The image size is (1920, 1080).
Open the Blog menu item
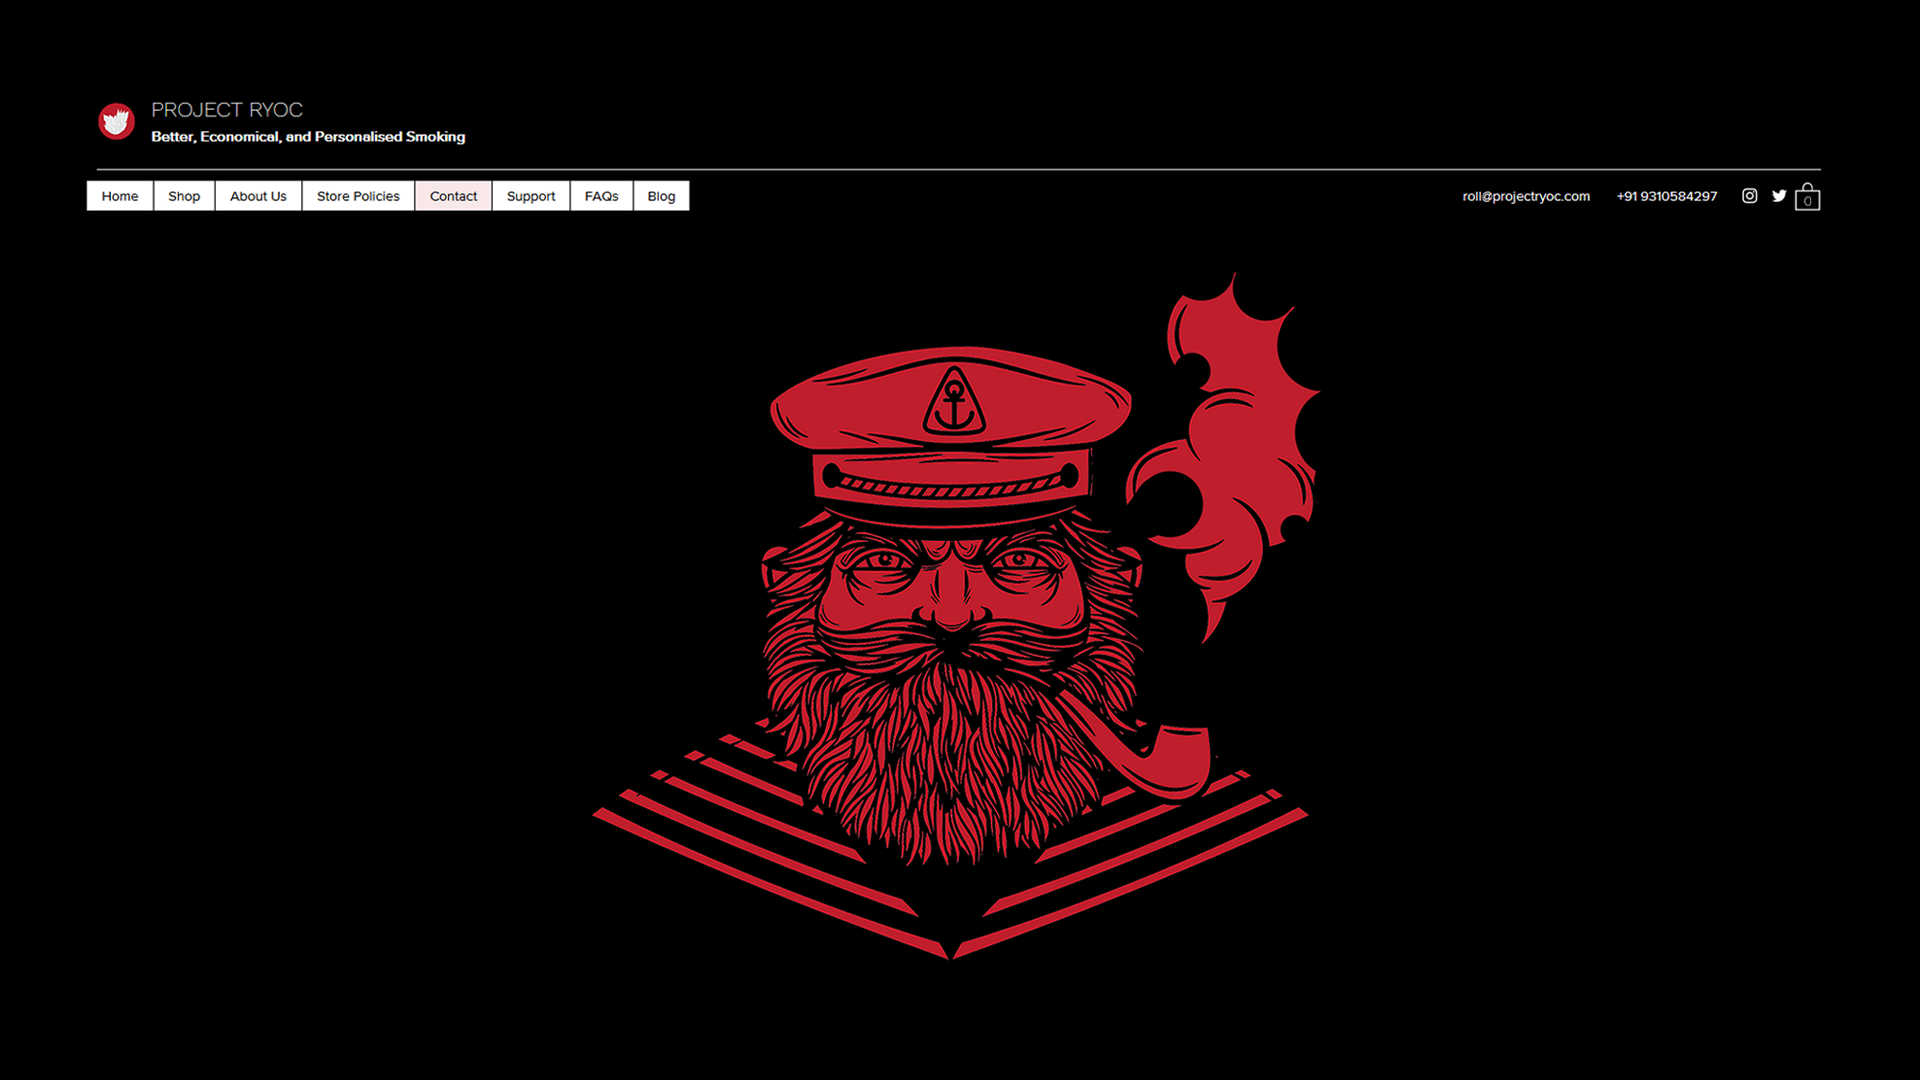(x=661, y=196)
